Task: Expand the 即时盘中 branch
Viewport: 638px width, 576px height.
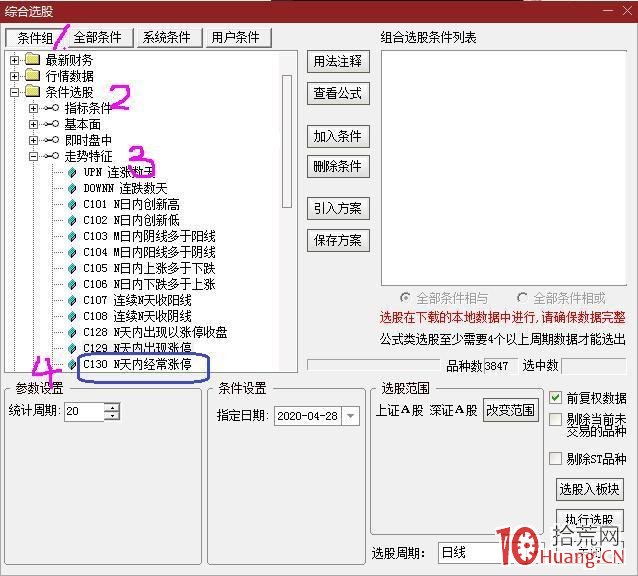Action: click(x=33, y=140)
